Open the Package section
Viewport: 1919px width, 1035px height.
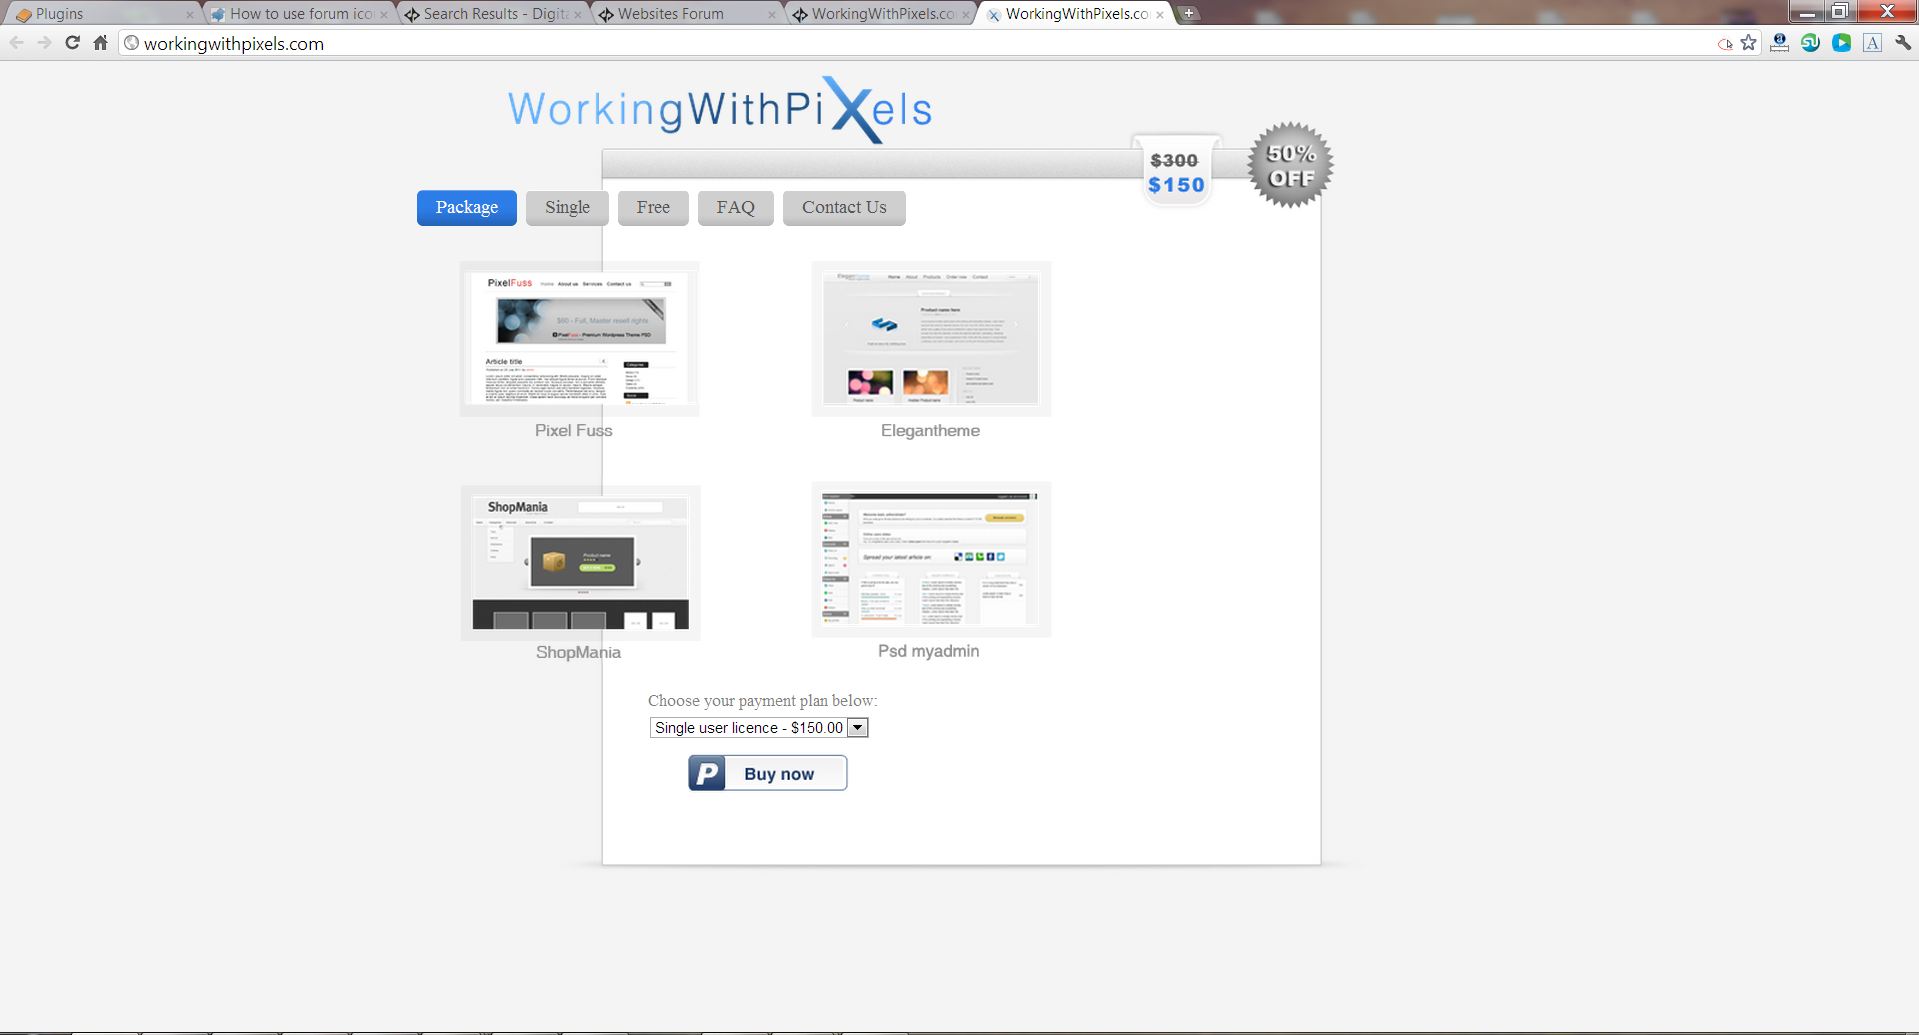tap(467, 208)
